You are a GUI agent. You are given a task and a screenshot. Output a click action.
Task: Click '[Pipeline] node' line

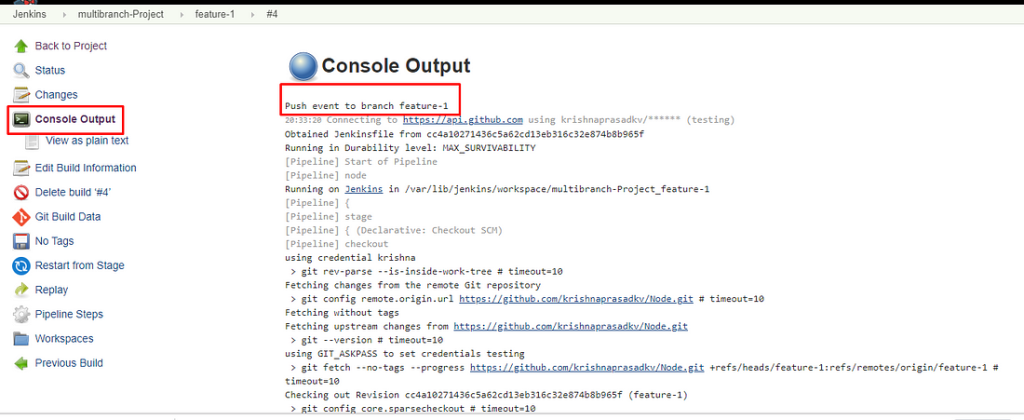(x=325, y=176)
